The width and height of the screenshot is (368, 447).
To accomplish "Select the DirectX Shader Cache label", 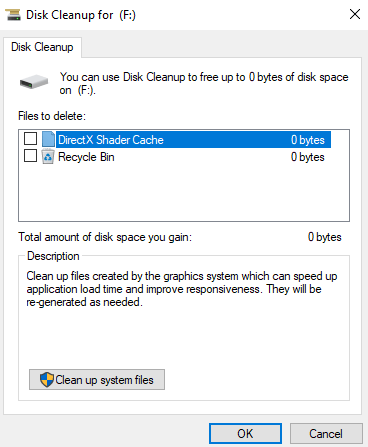I will click(111, 140).
